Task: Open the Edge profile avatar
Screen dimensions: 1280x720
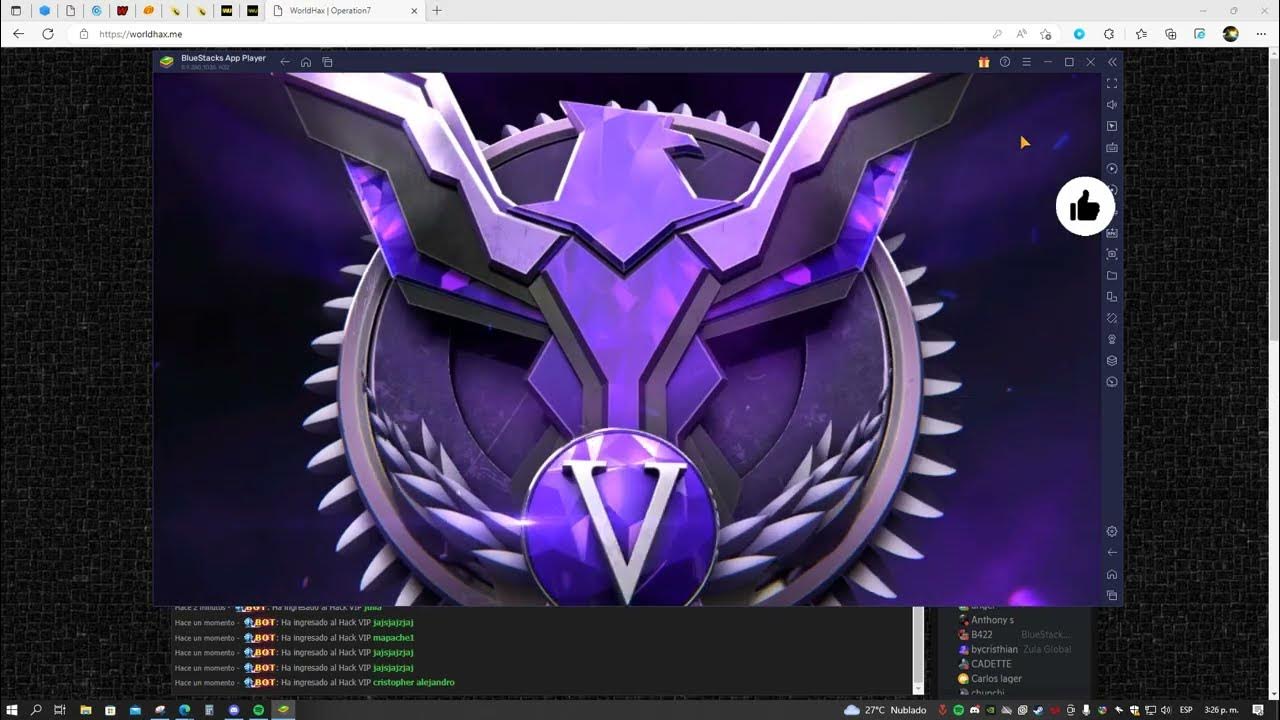Action: coord(1231,34)
